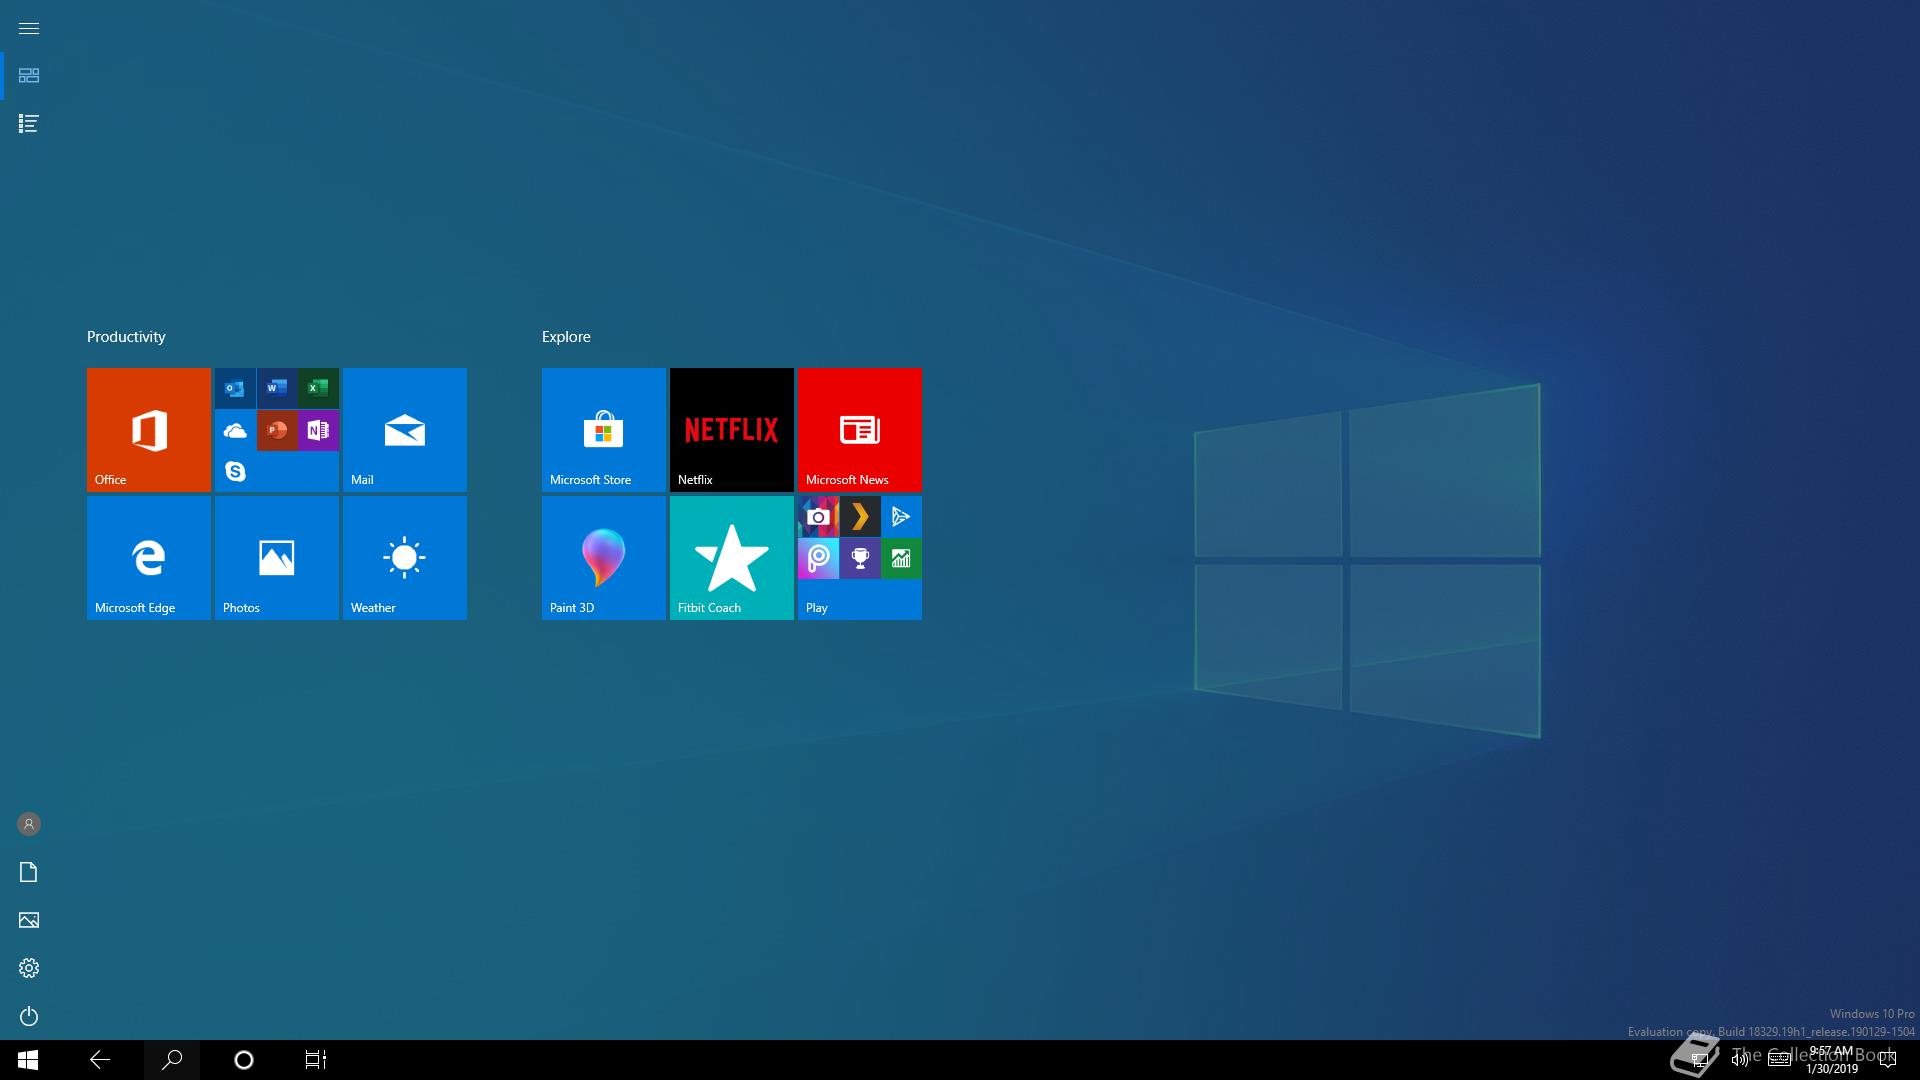Open the paper plane app in Play folder
The width and height of the screenshot is (1920, 1080).
901,516
